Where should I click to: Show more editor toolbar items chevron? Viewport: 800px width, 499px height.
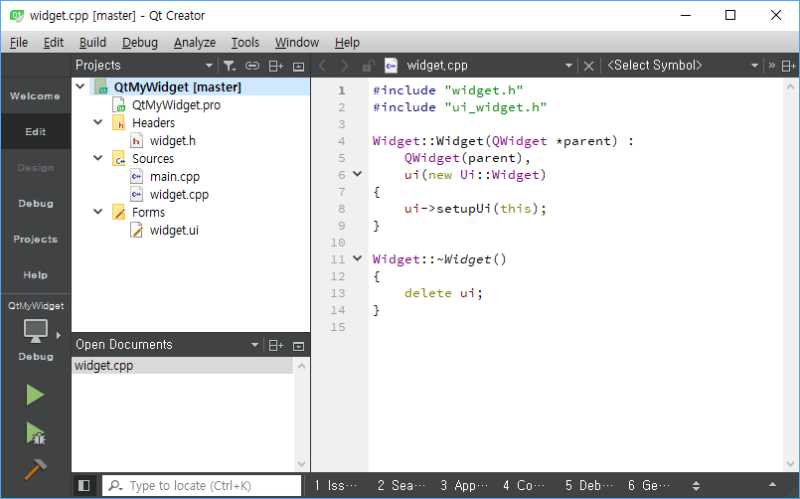[x=771, y=65]
